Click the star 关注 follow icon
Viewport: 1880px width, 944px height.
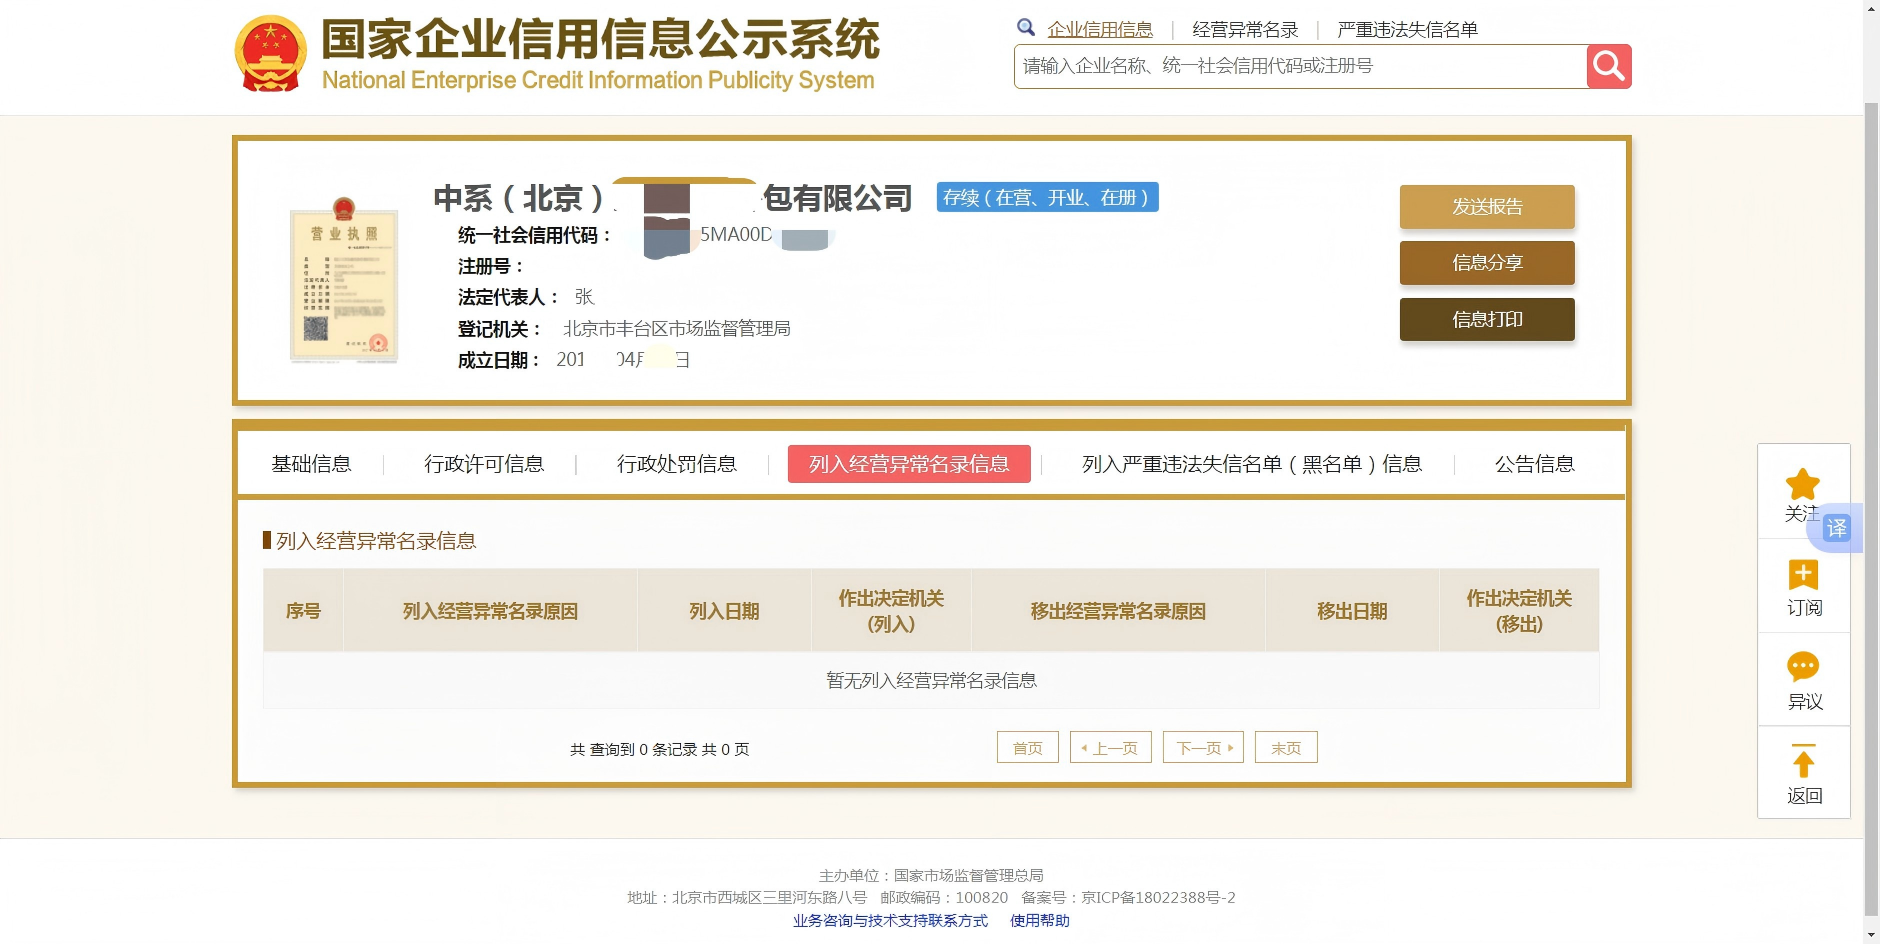tap(1802, 485)
